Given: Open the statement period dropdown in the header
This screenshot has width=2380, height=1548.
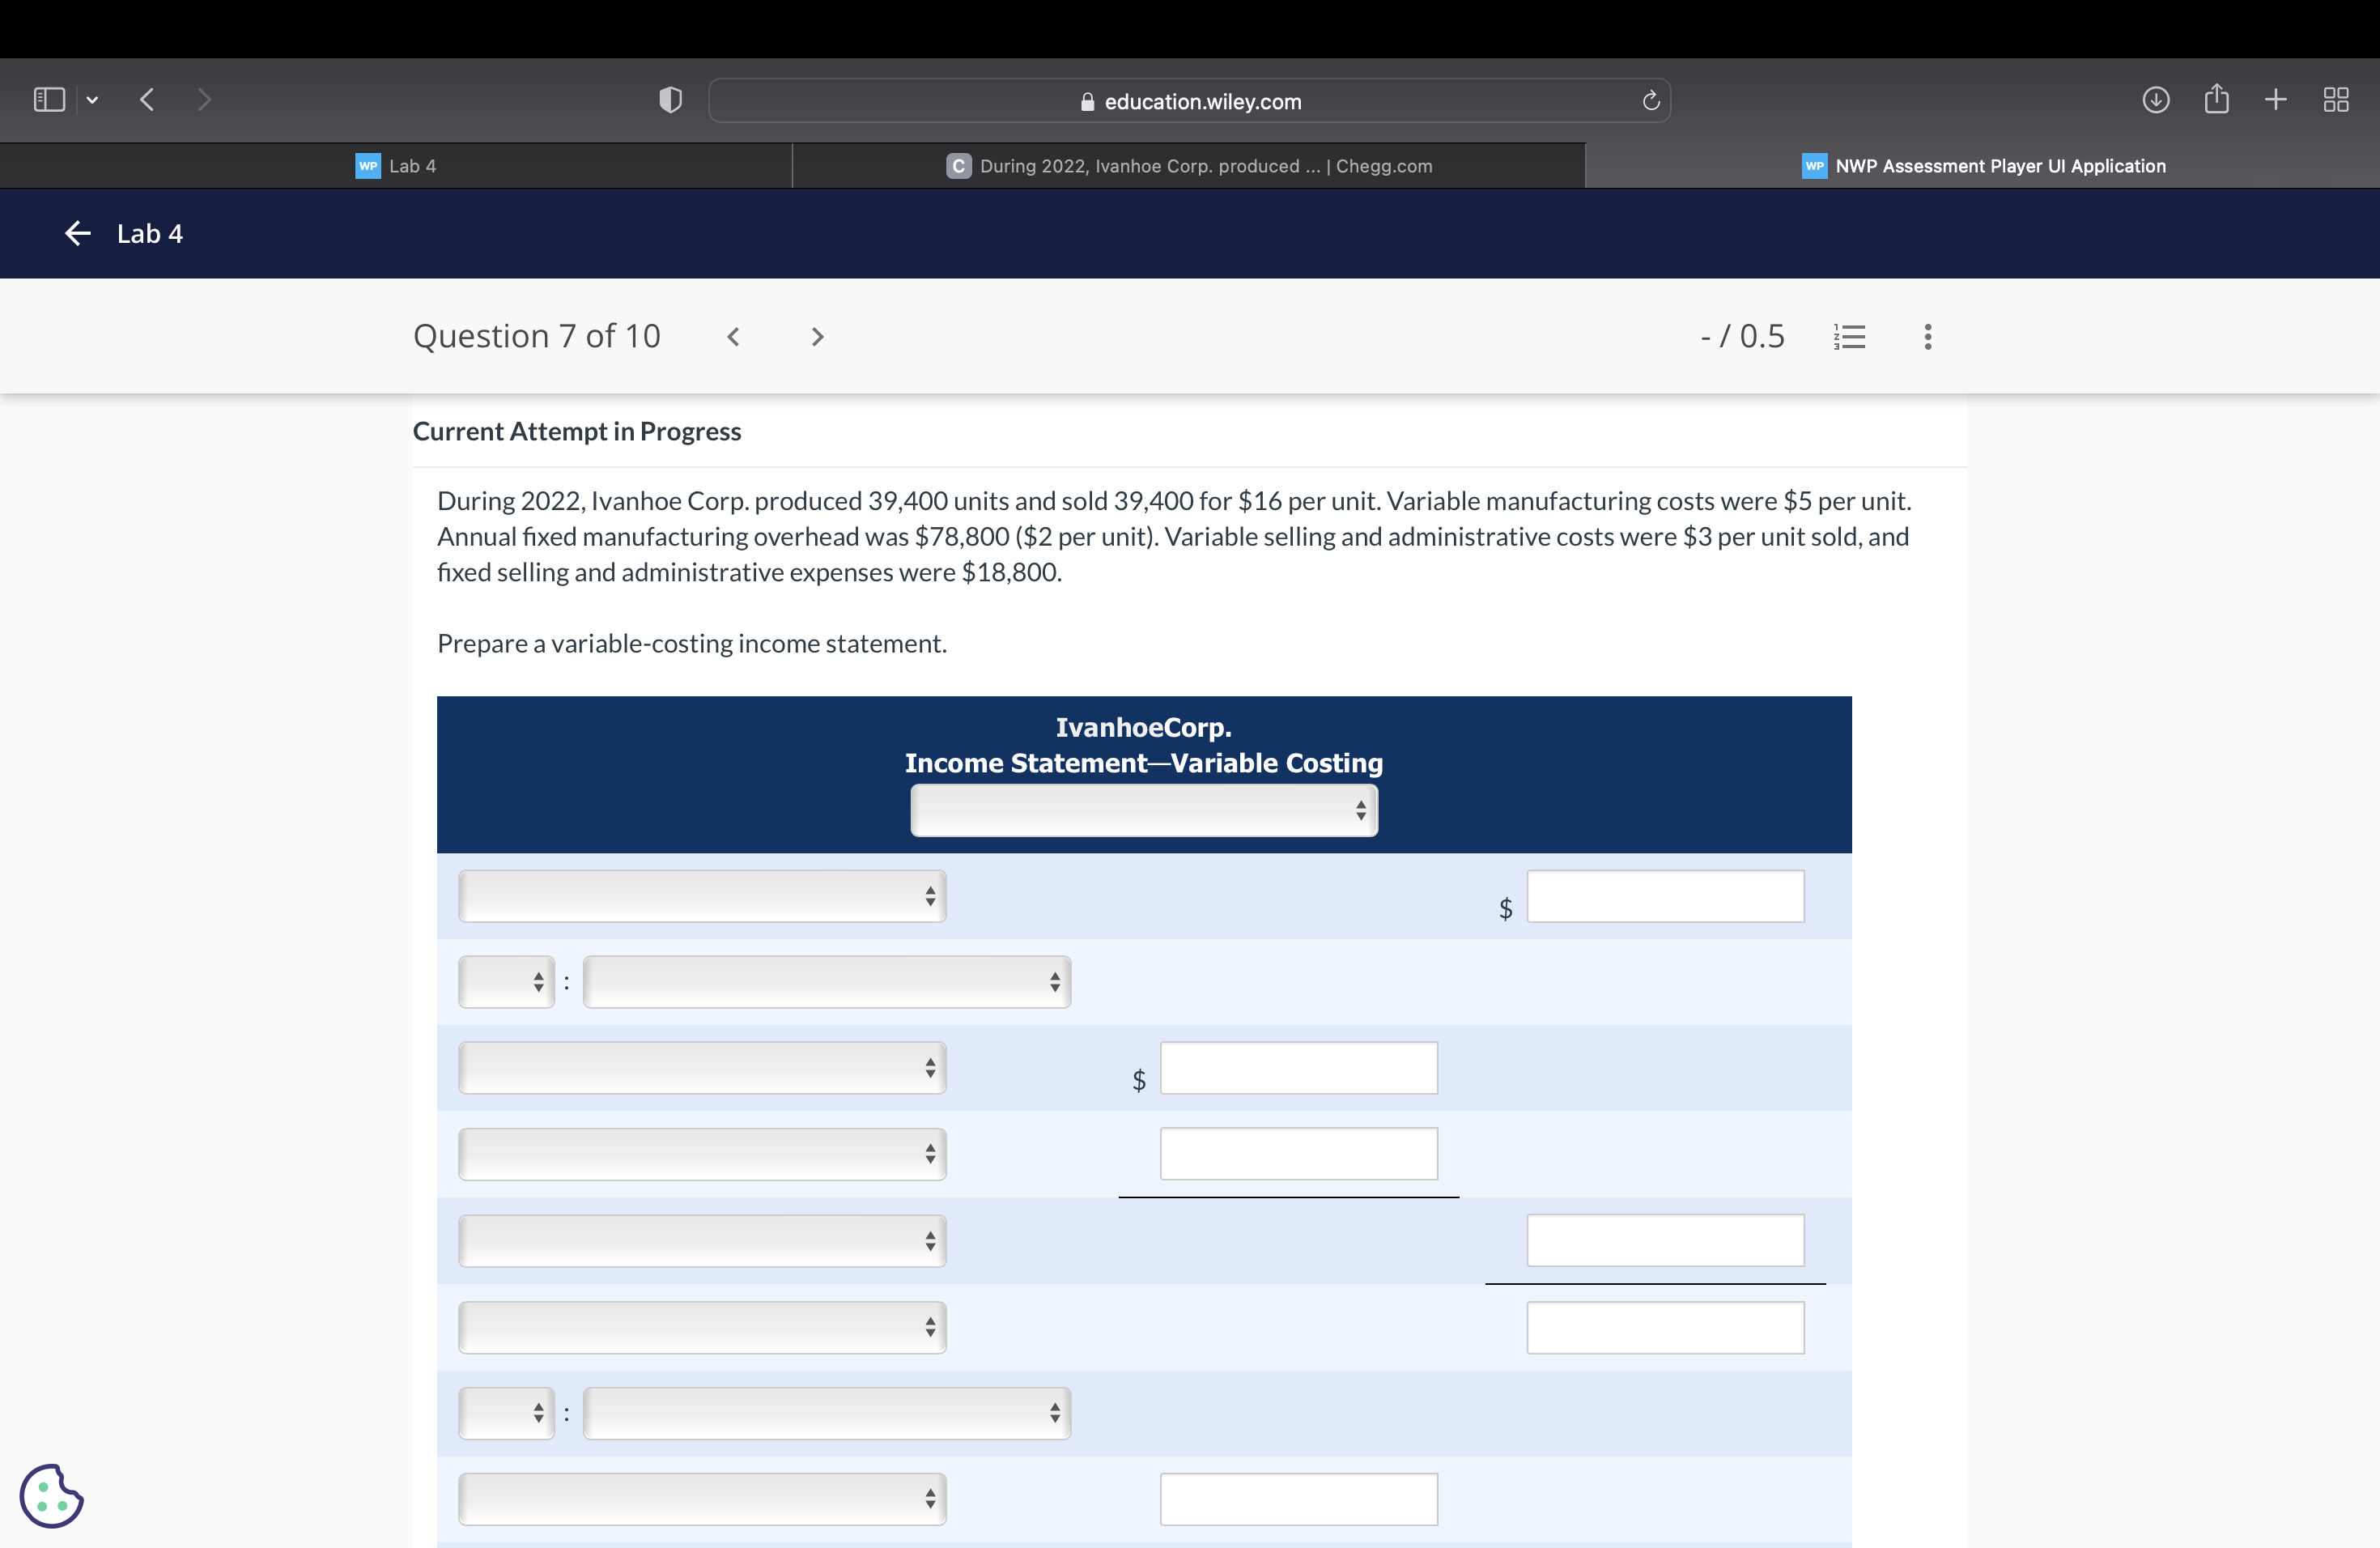Looking at the screenshot, I should [x=1143, y=810].
